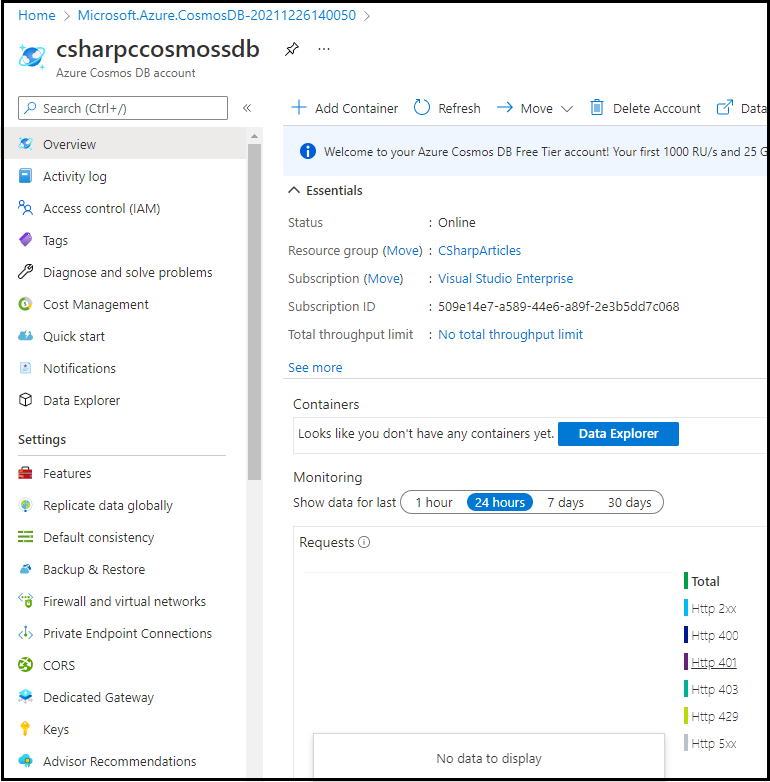Click the blue Data Explorer button
This screenshot has height=782, width=770.
(x=618, y=434)
